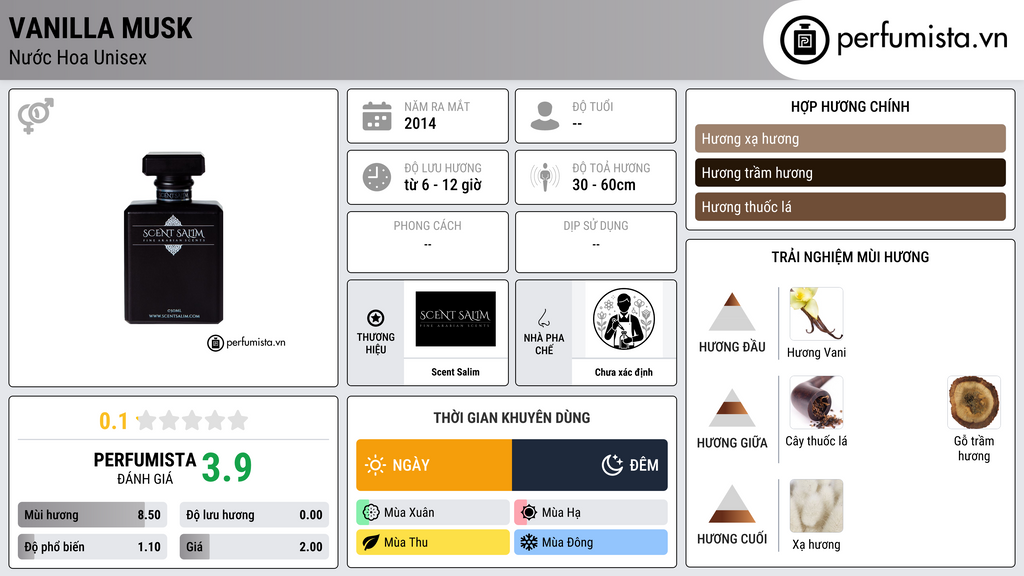Click the Trải nghiệm mùi hương heading
This screenshot has height=576, width=1024.
pos(850,257)
